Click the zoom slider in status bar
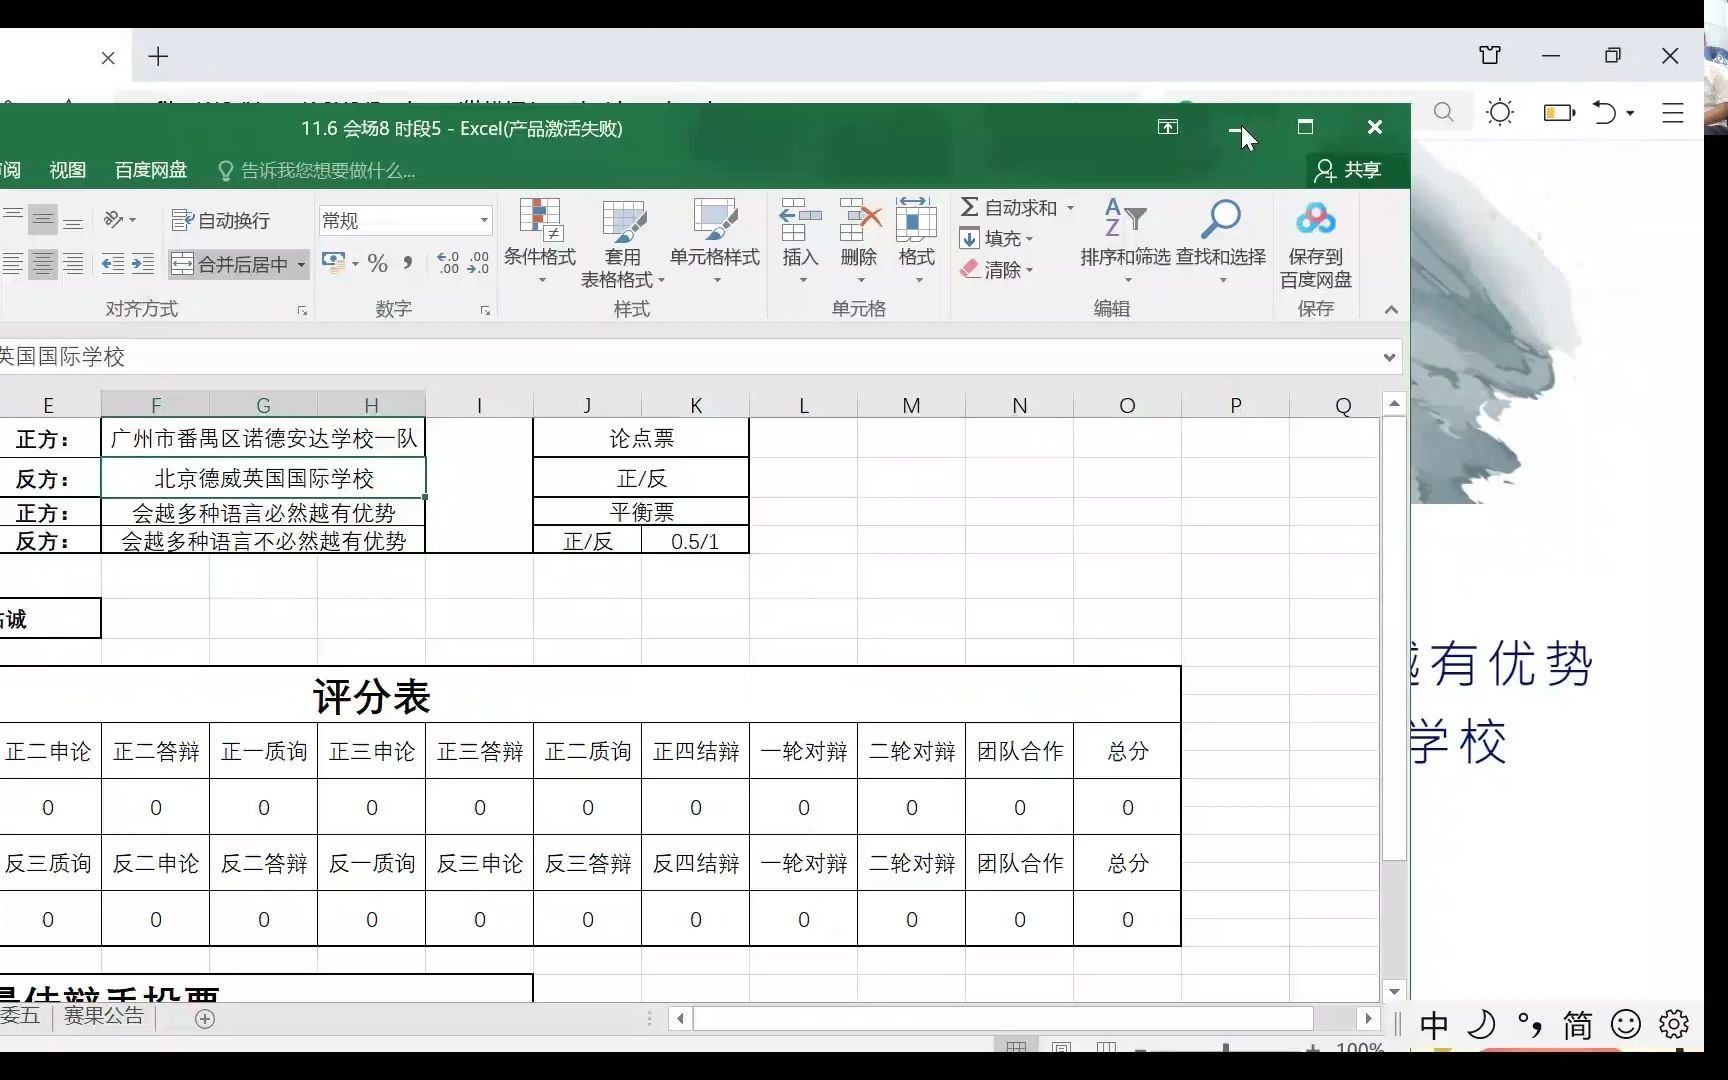 coord(1226,1047)
